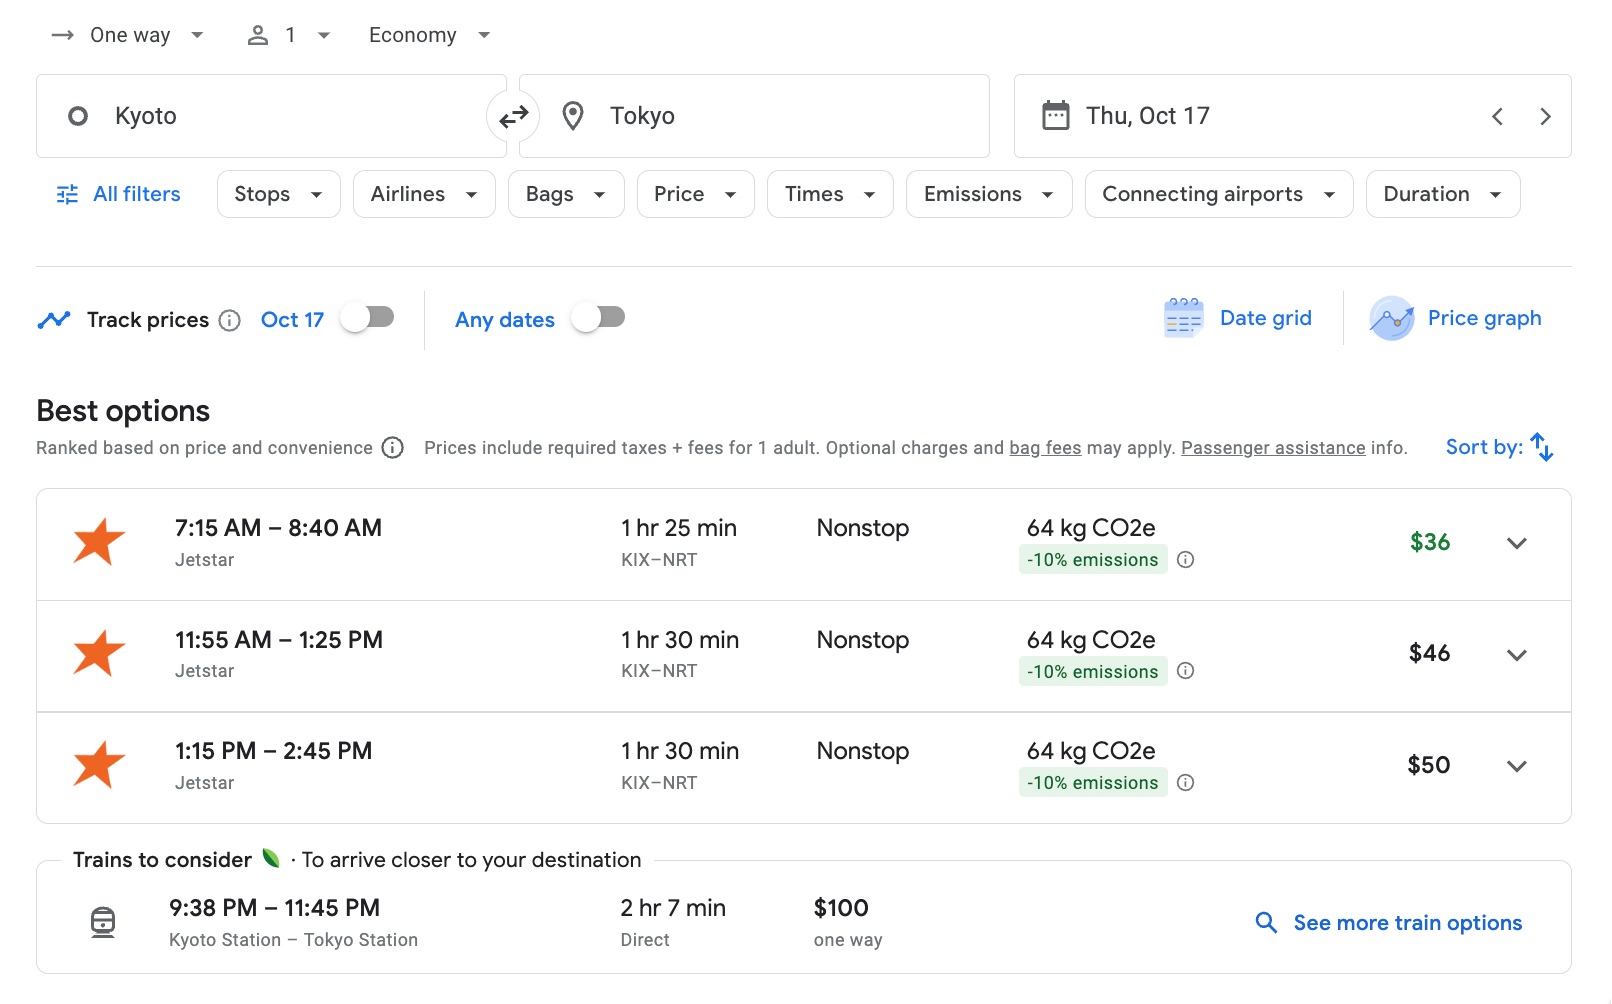Change trip type from One way
1612x1004 pixels.
click(x=128, y=34)
